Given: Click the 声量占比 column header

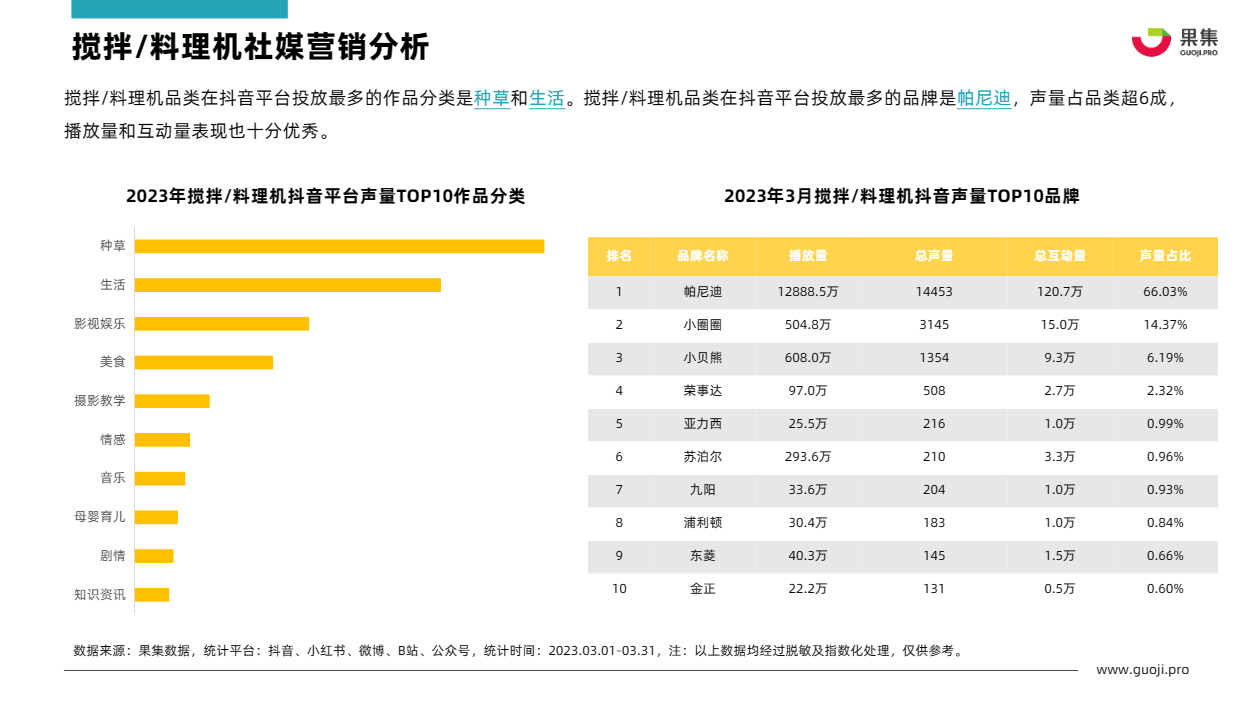Looking at the screenshot, I should pyautogui.click(x=1165, y=256).
